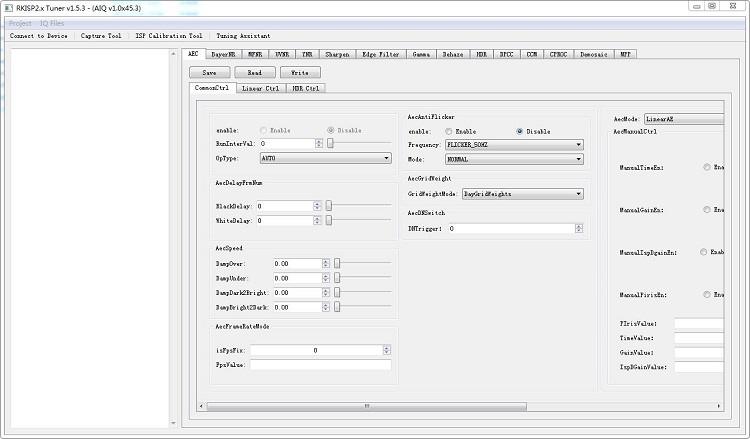
Task: Click the DampOver spinner arrows
Action: coord(326,263)
